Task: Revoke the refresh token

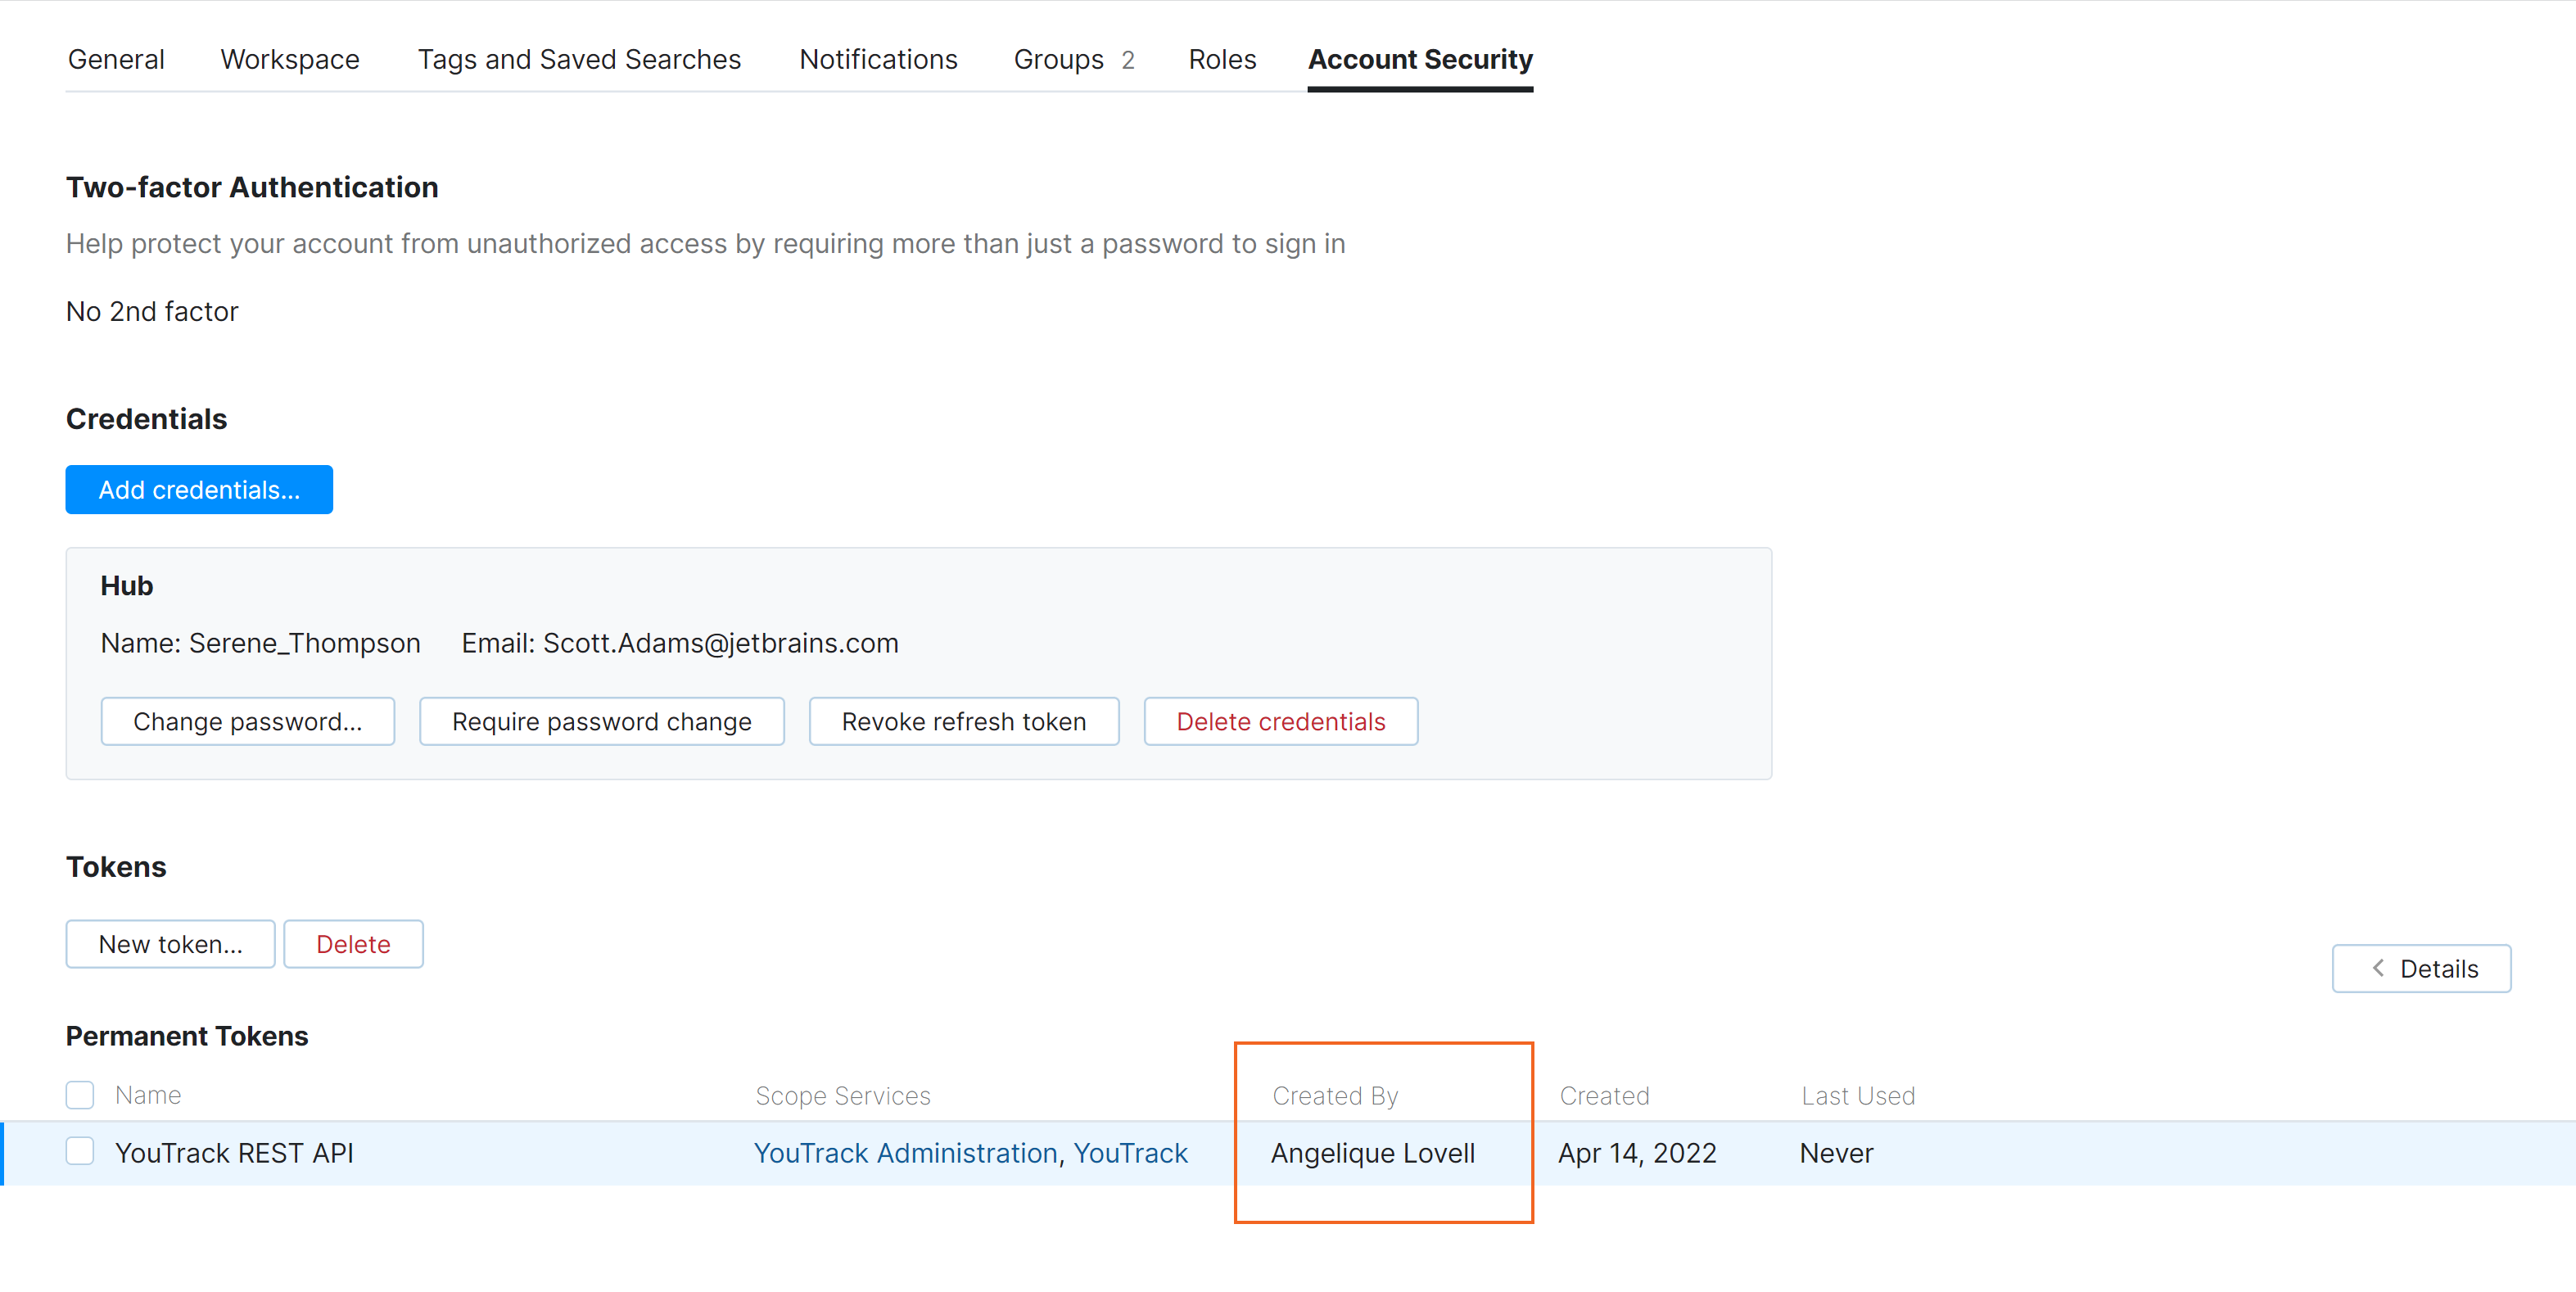Action: tap(963, 721)
